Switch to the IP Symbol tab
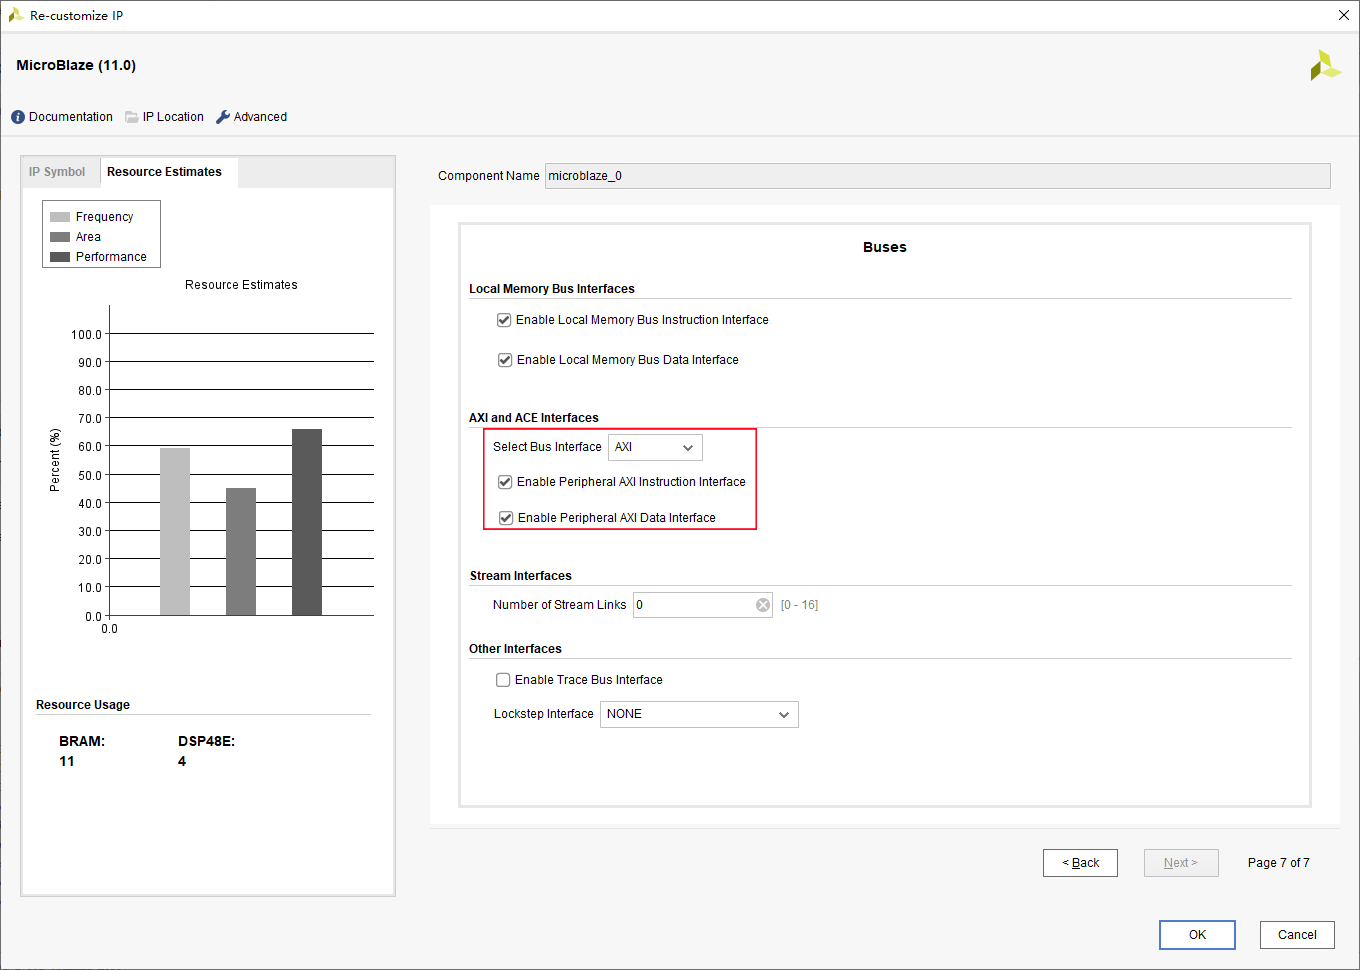Screen dimensions: 1360x970 [57, 172]
